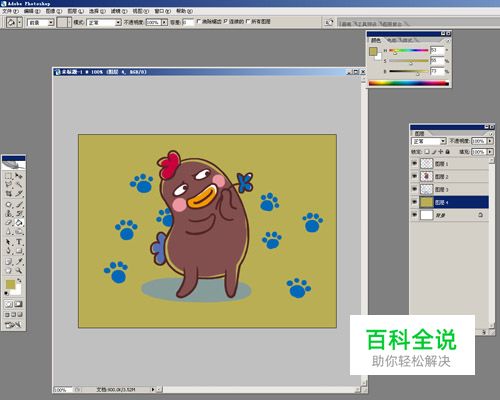Open the File Browser icon in options bar
Screen dimensions: 500x400
point(329,23)
